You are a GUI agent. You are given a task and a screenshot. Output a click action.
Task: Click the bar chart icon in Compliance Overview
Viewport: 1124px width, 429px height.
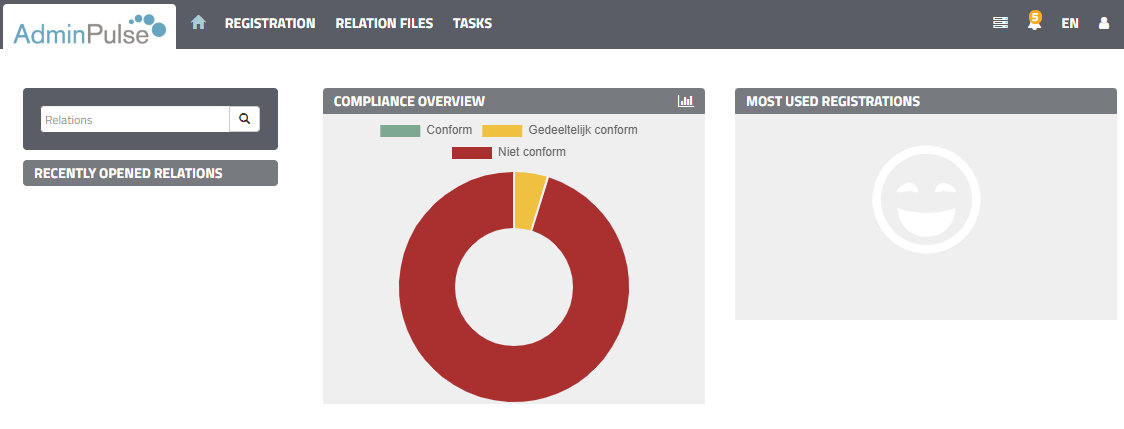click(685, 101)
